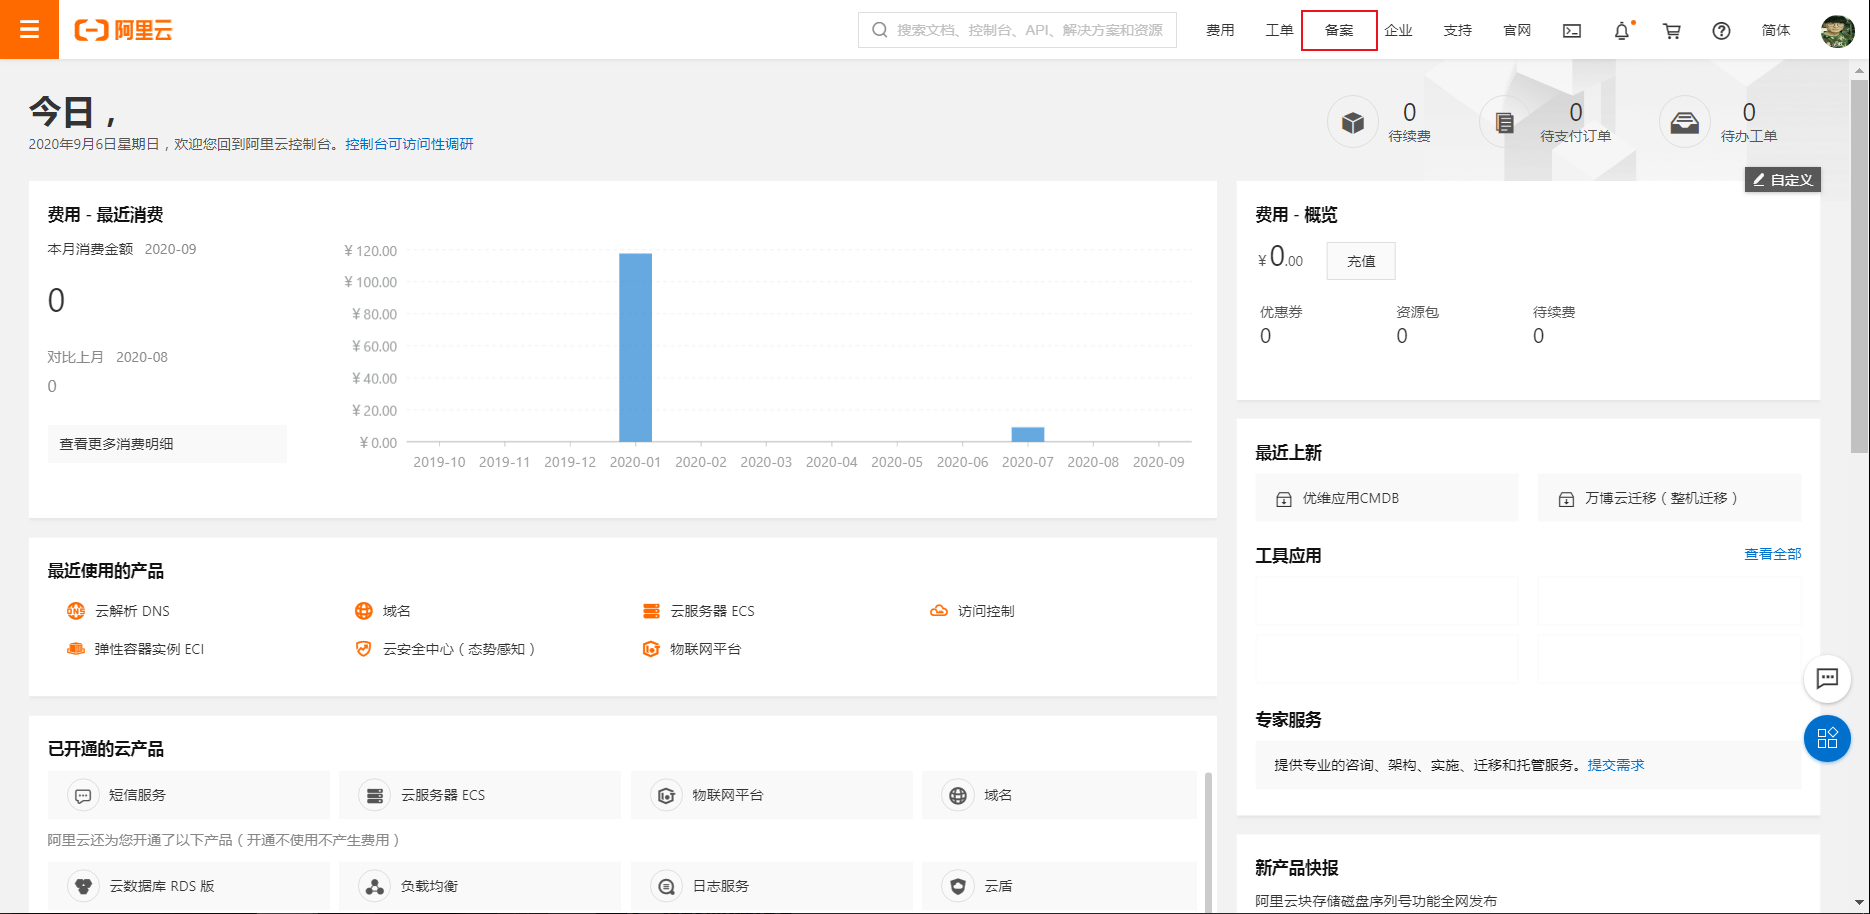Open the shopping cart icon

[1671, 31]
